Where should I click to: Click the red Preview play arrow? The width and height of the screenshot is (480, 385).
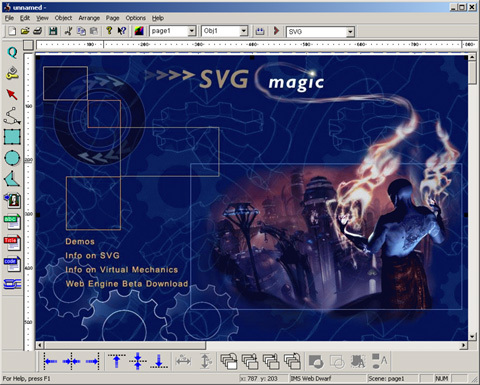pos(276,31)
